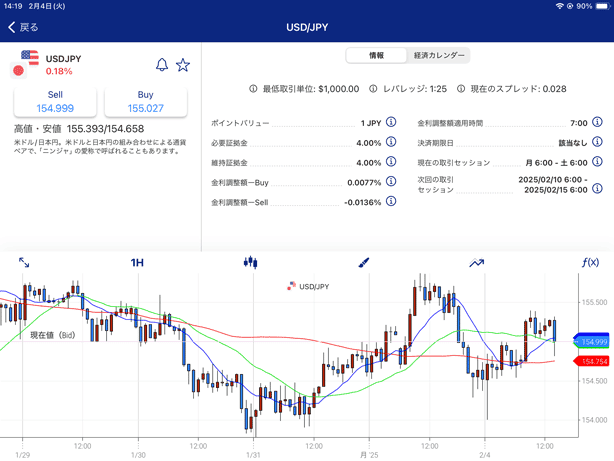Open info for 金利調整額ーSell row

(x=391, y=202)
